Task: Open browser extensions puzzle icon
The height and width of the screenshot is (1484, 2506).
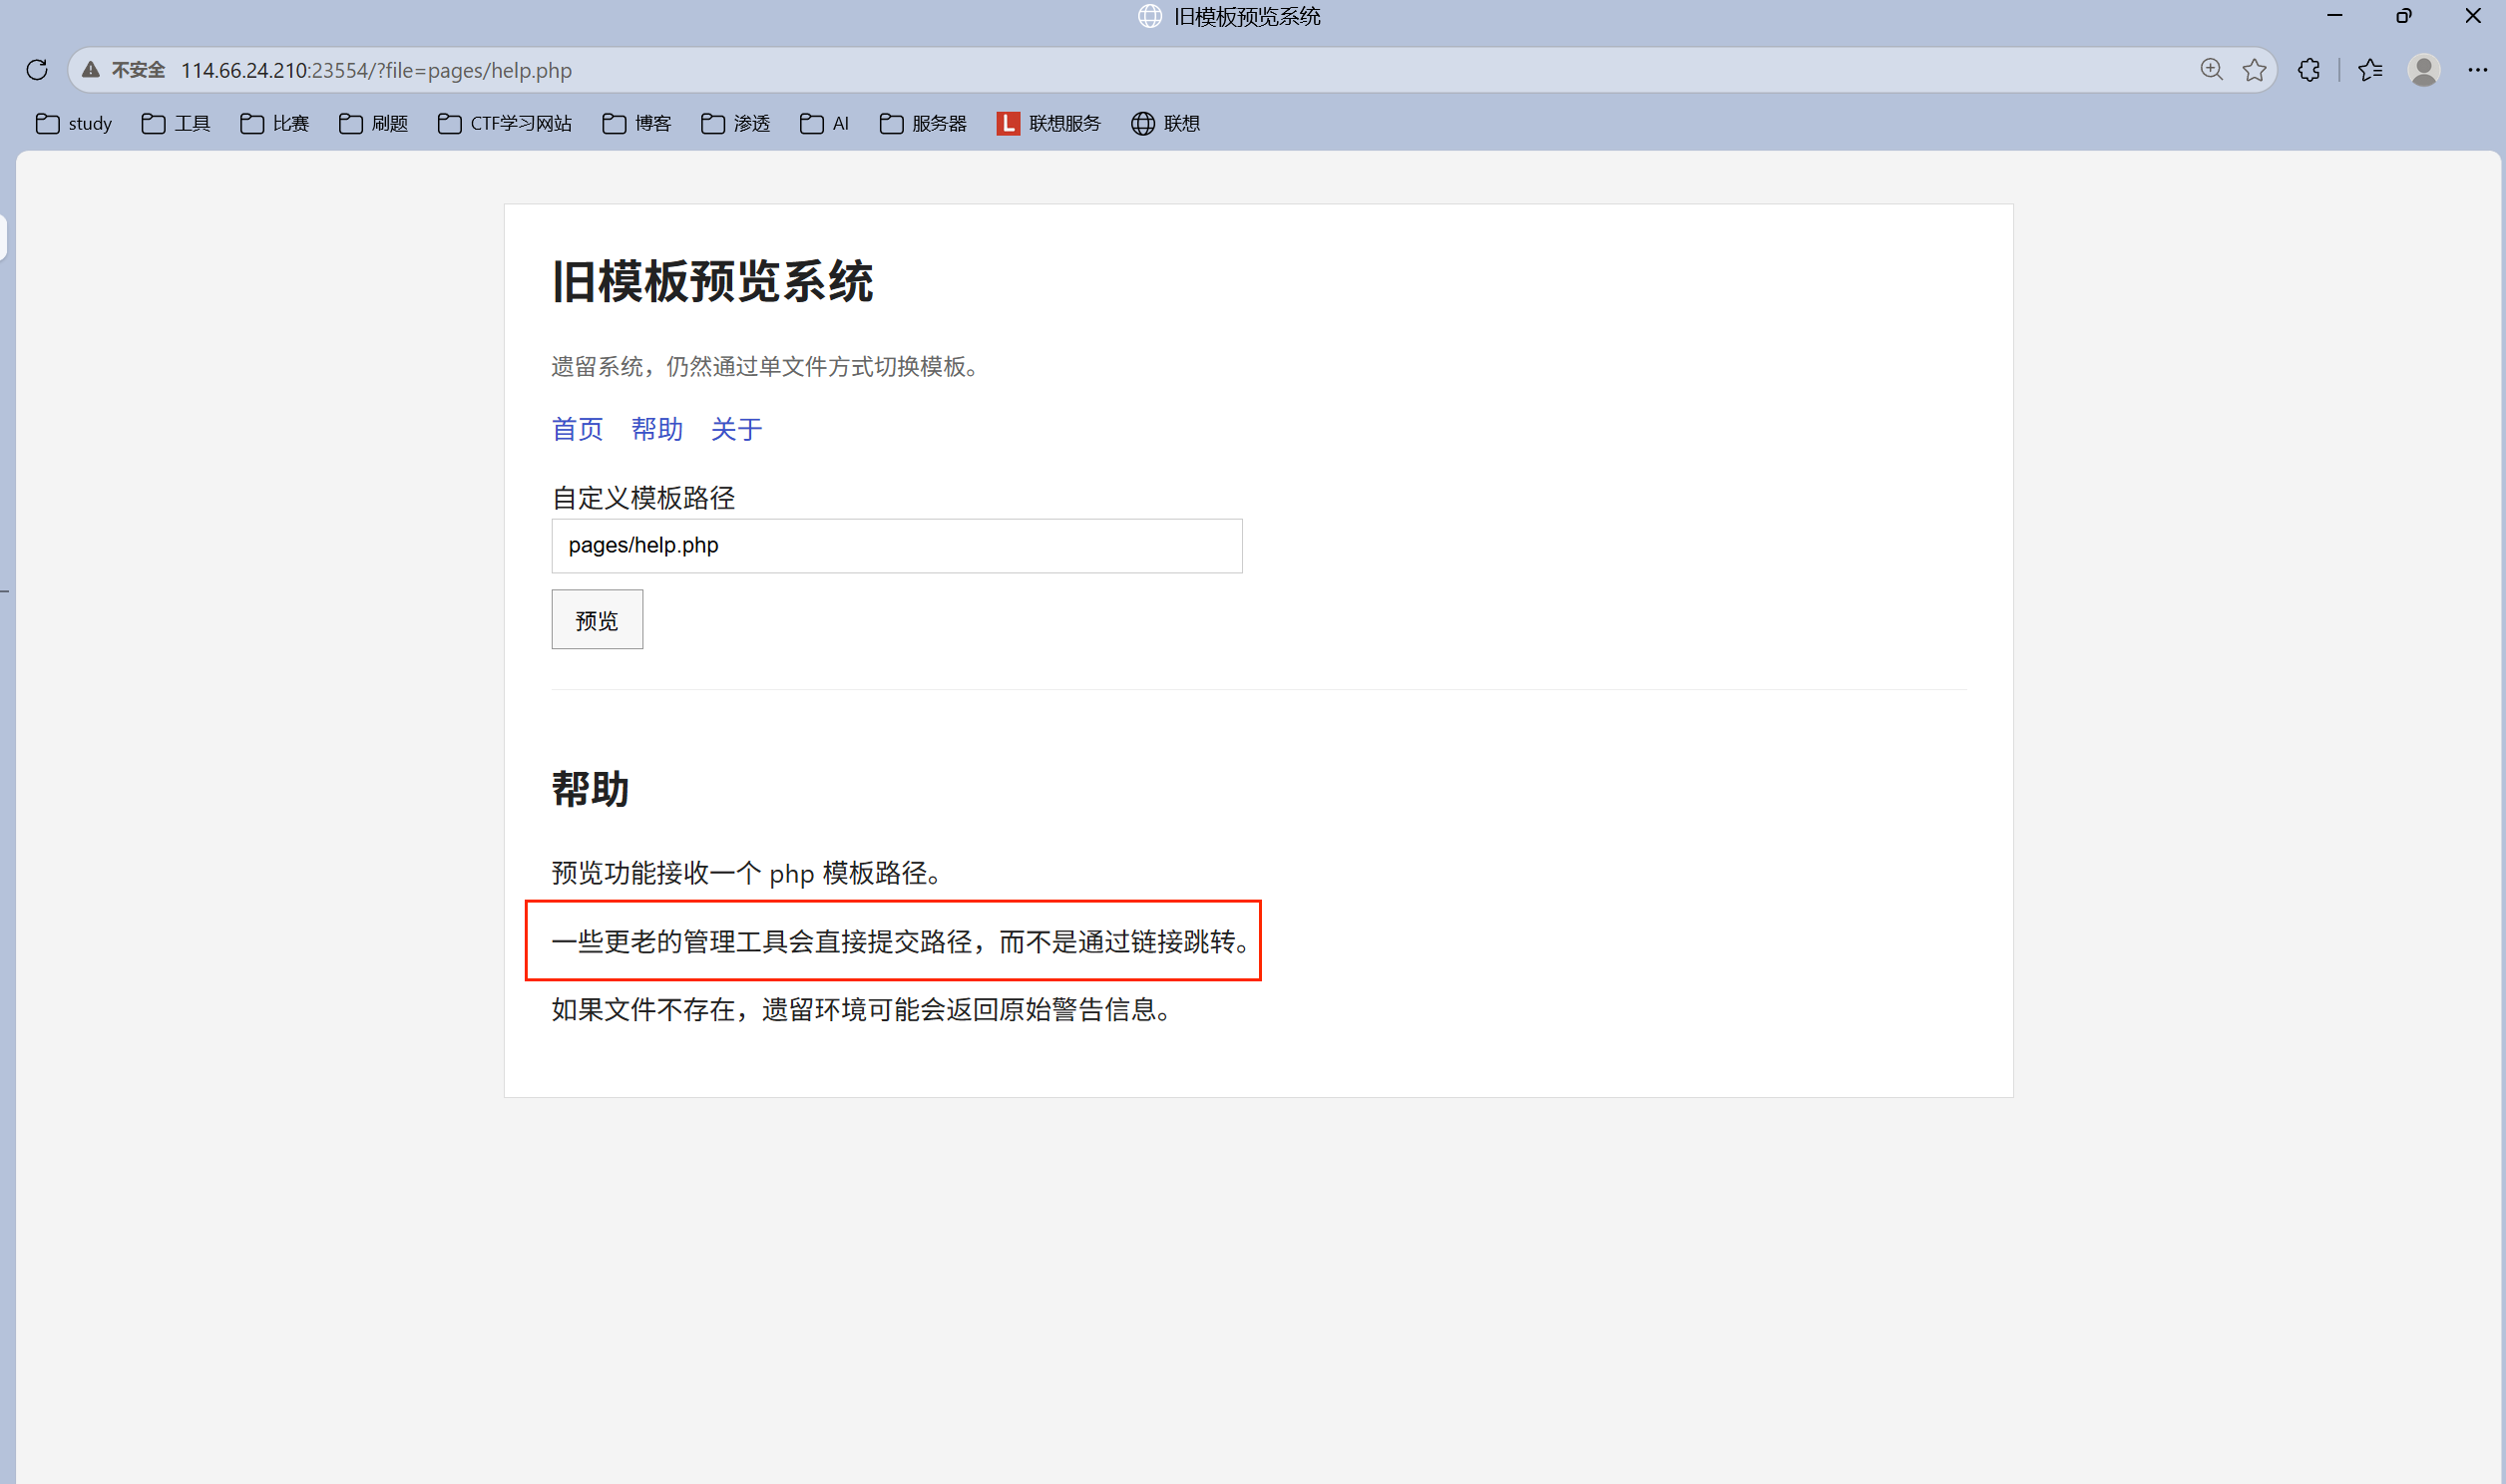Action: pyautogui.click(x=2309, y=70)
